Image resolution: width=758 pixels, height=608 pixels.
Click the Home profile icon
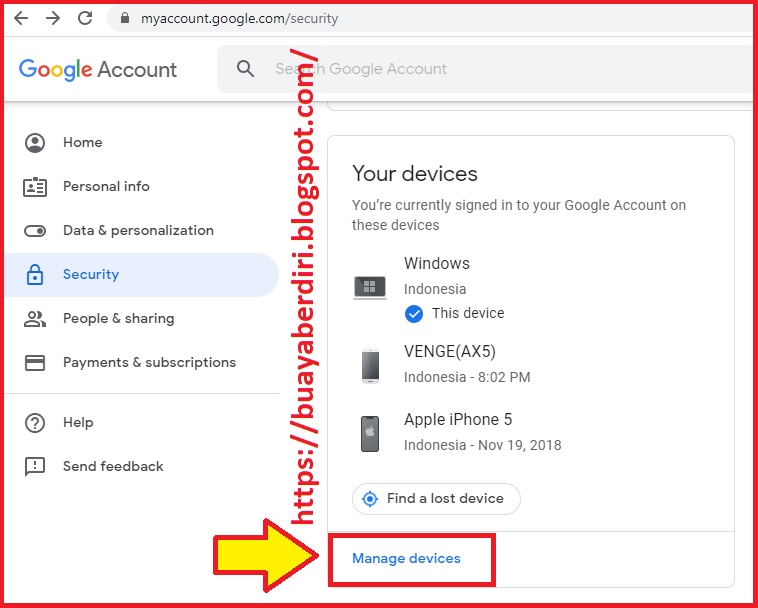pos(35,143)
